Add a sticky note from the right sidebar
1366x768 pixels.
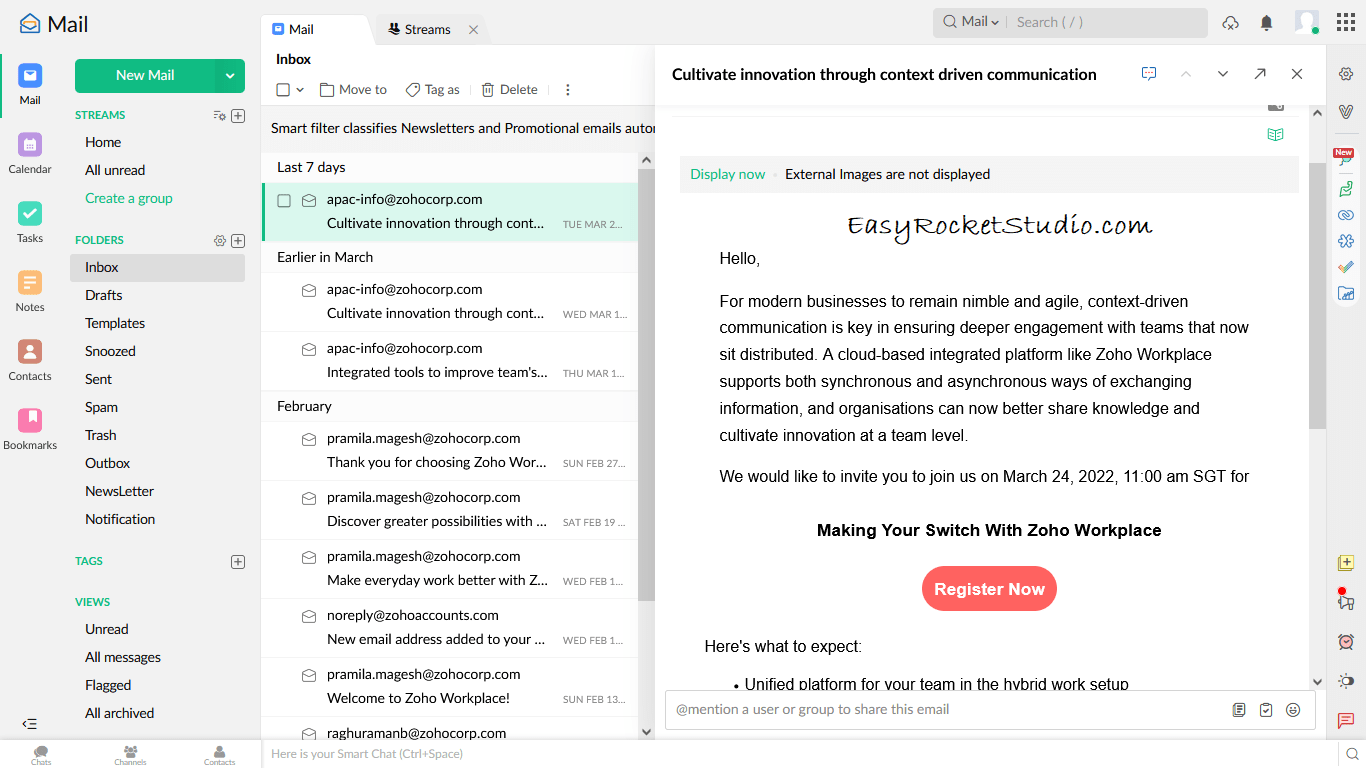click(1346, 563)
